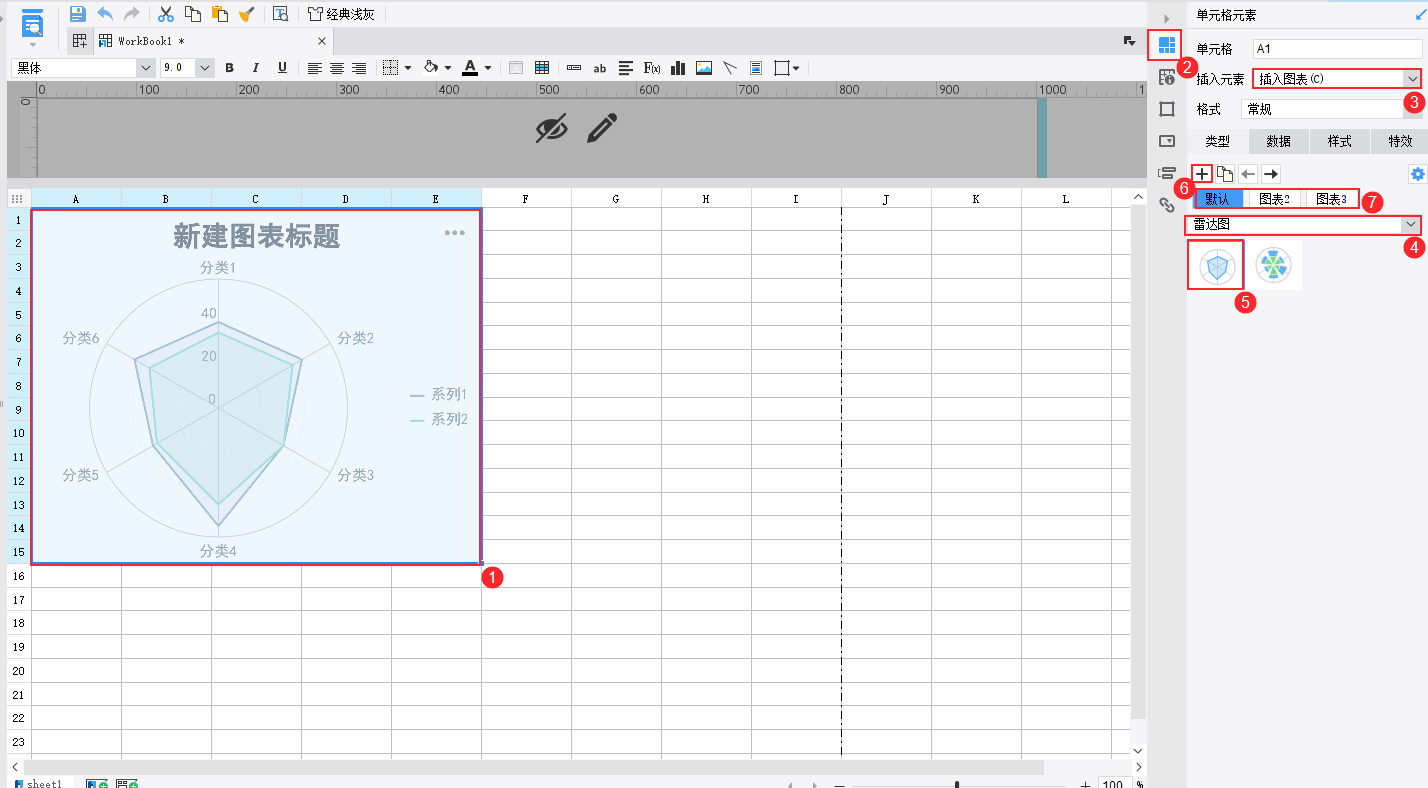1428x788 pixels.
Task: Copy the selected cell in the top toolbar
Action: 193,14
